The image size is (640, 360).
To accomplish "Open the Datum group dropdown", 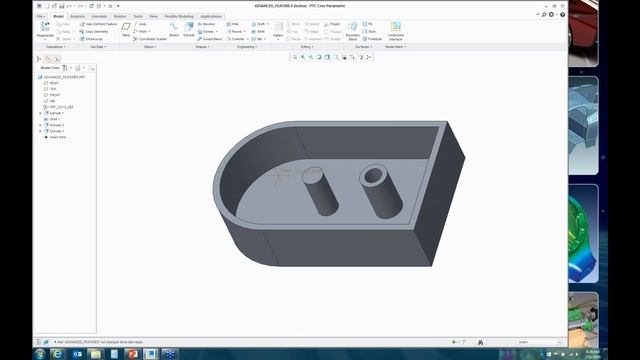I will click(149, 47).
